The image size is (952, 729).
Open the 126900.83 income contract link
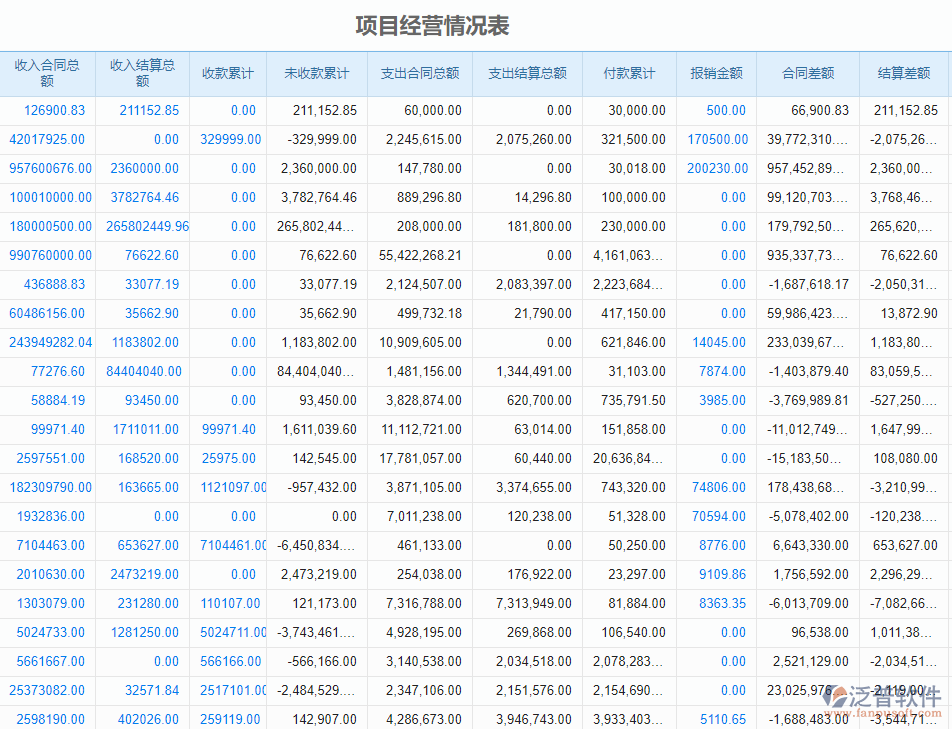point(51,111)
